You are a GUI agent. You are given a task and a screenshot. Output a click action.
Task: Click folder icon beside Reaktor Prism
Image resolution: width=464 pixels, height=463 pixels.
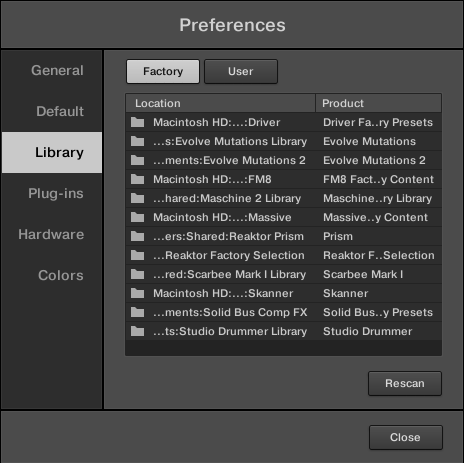(137, 236)
